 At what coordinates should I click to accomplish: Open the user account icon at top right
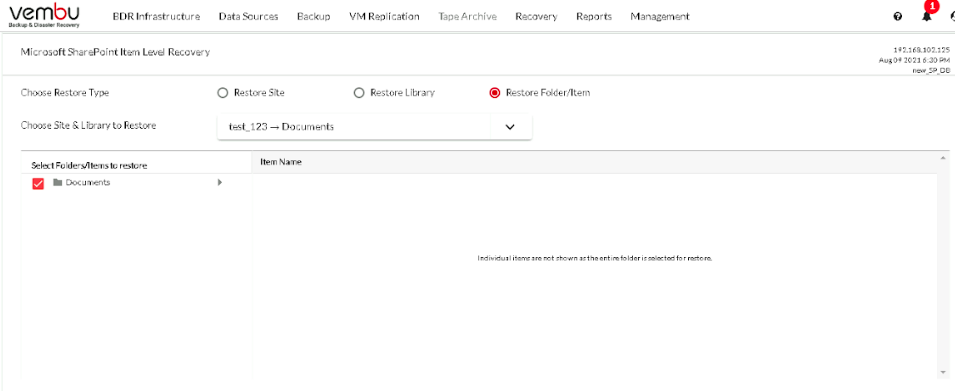pos(952,17)
